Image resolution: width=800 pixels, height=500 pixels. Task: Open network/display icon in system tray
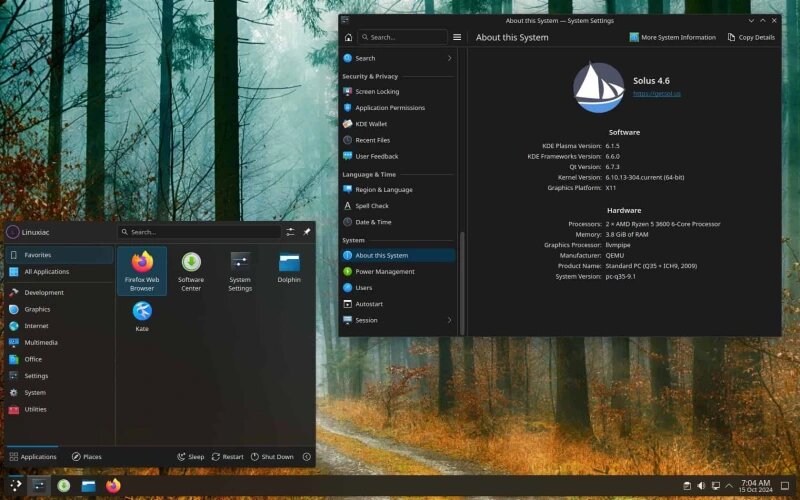click(x=716, y=485)
